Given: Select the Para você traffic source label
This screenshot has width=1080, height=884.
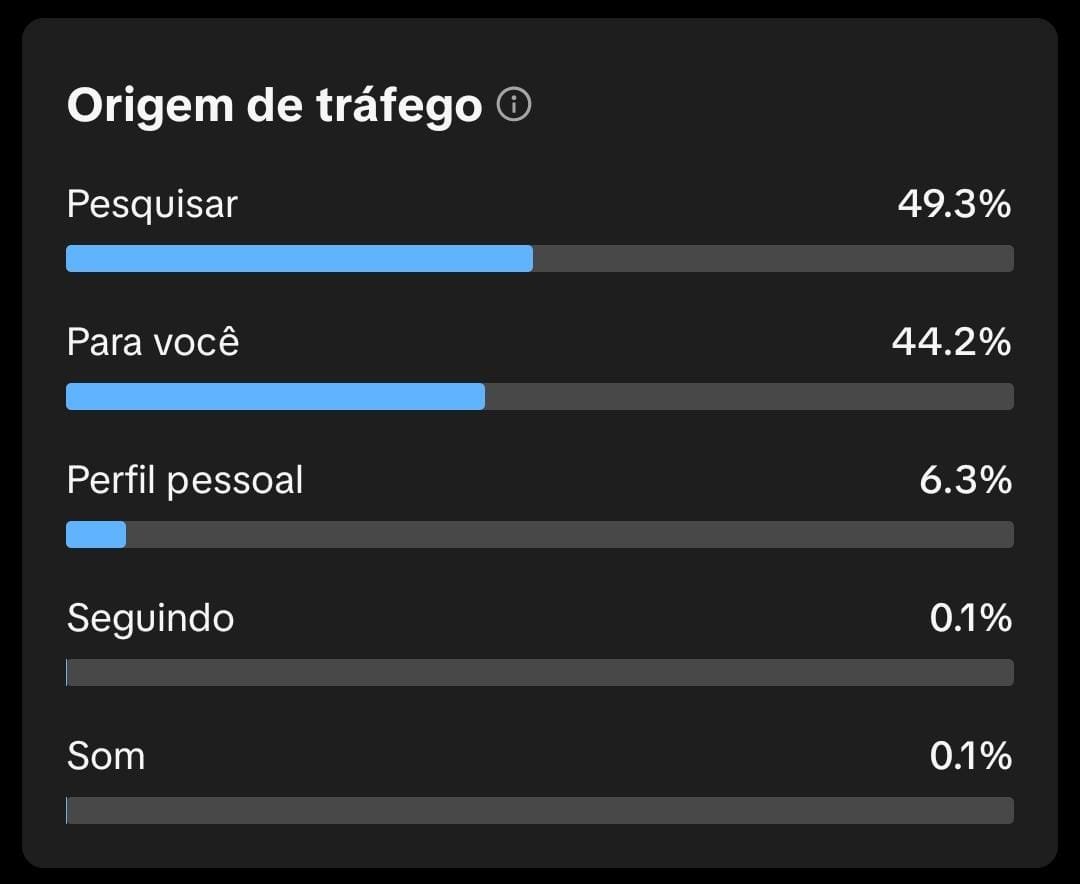Looking at the screenshot, I should [x=153, y=343].
